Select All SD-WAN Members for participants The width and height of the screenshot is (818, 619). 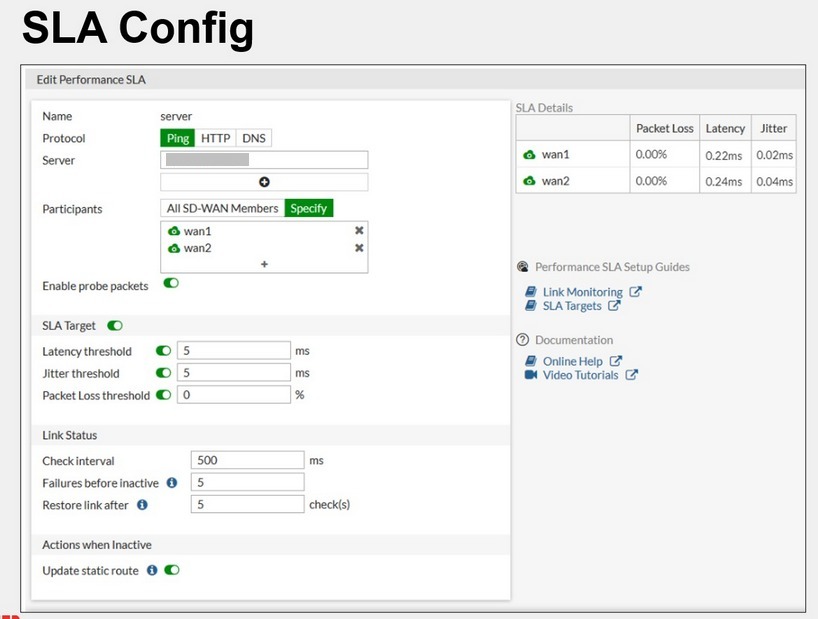(x=222, y=208)
